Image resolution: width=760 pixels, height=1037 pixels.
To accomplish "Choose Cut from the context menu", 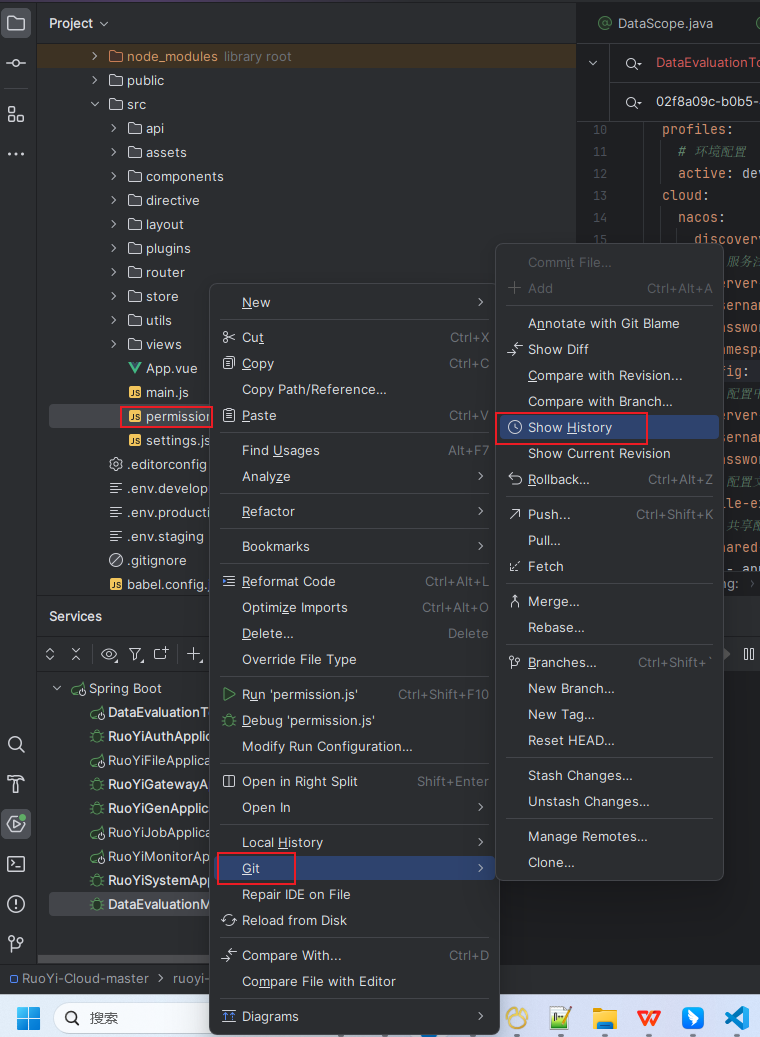I will point(354,337).
